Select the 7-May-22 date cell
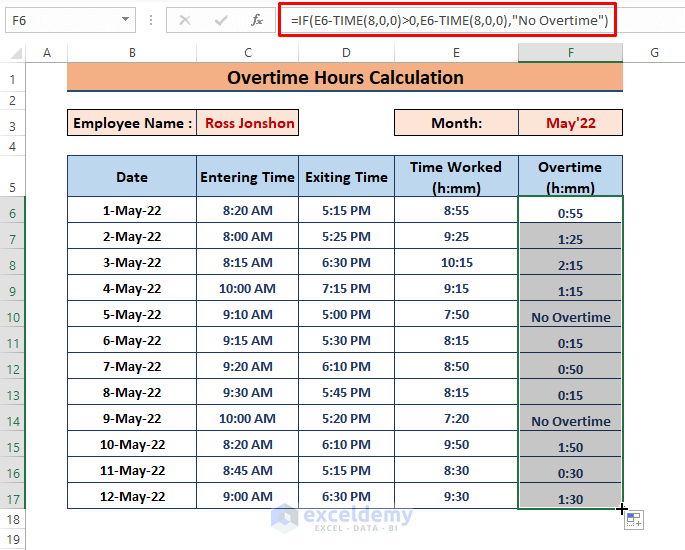685x550 pixels. coord(132,366)
